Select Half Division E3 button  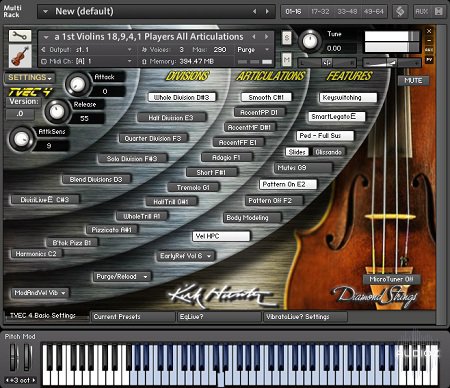pyautogui.click(x=171, y=118)
